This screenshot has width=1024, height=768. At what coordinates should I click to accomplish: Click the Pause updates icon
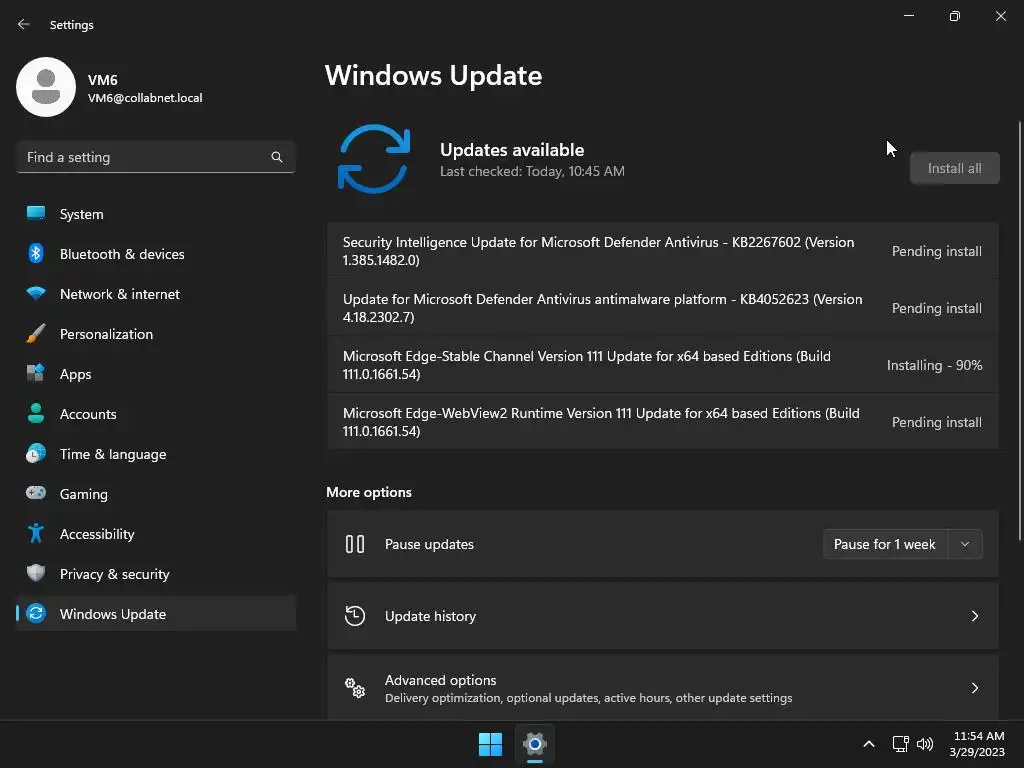point(355,544)
